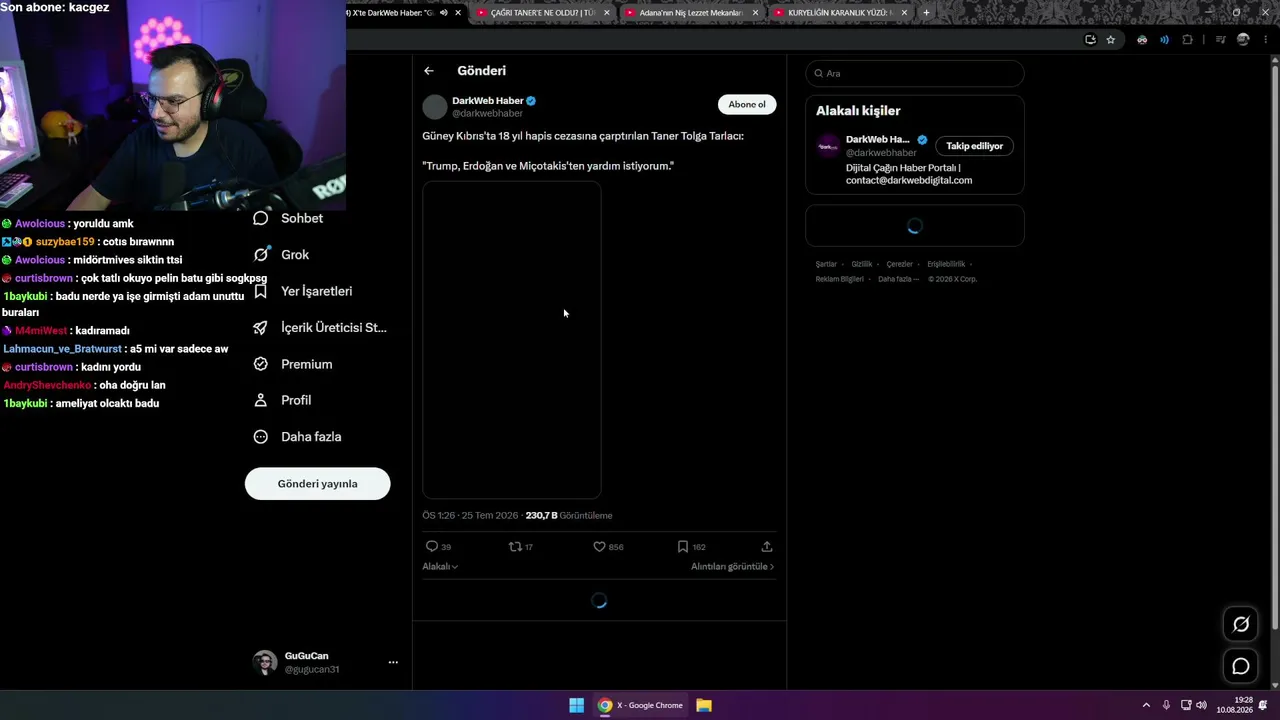Go back using the Gönderi back arrow
This screenshot has width=1280, height=720.
click(x=429, y=71)
